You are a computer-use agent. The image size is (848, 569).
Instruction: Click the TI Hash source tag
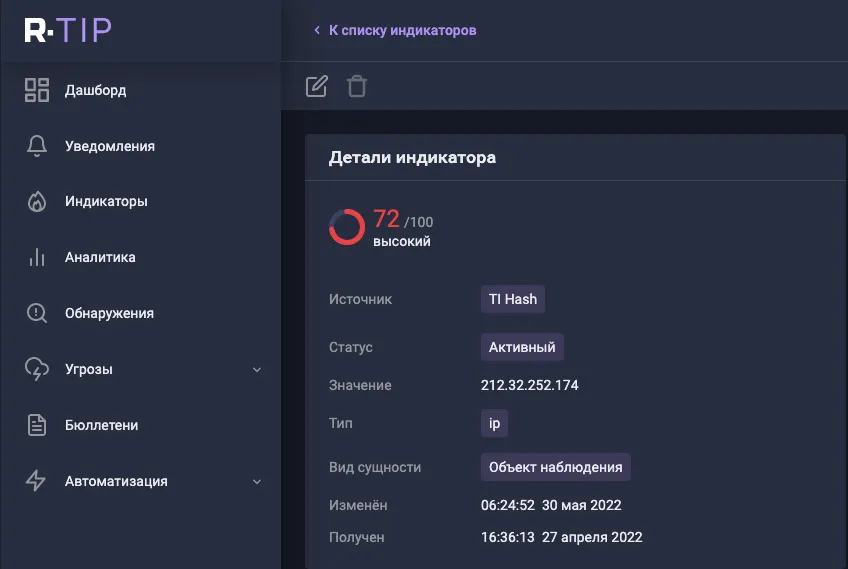coord(513,299)
